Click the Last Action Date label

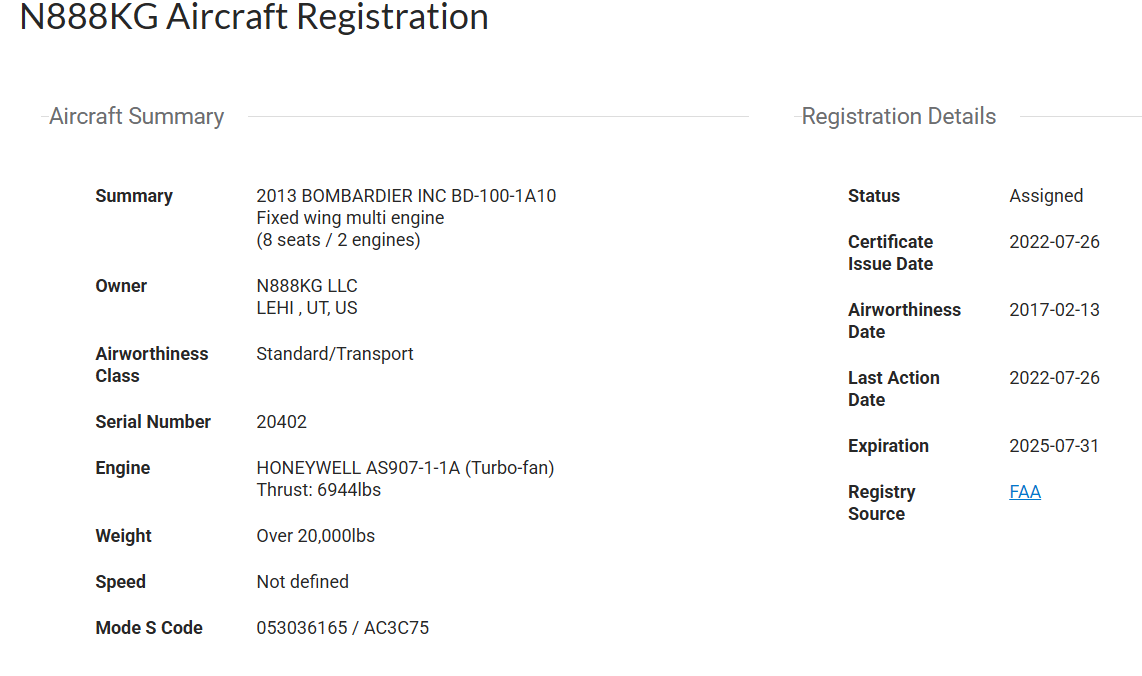click(x=893, y=389)
